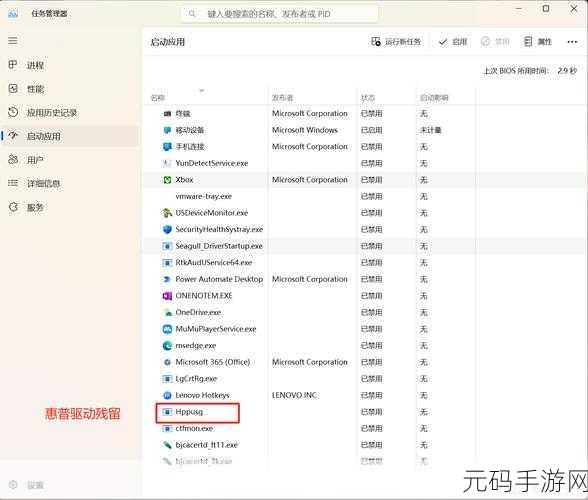Select the MuMuPlayerService.exe name text

click(x=216, y=329)
